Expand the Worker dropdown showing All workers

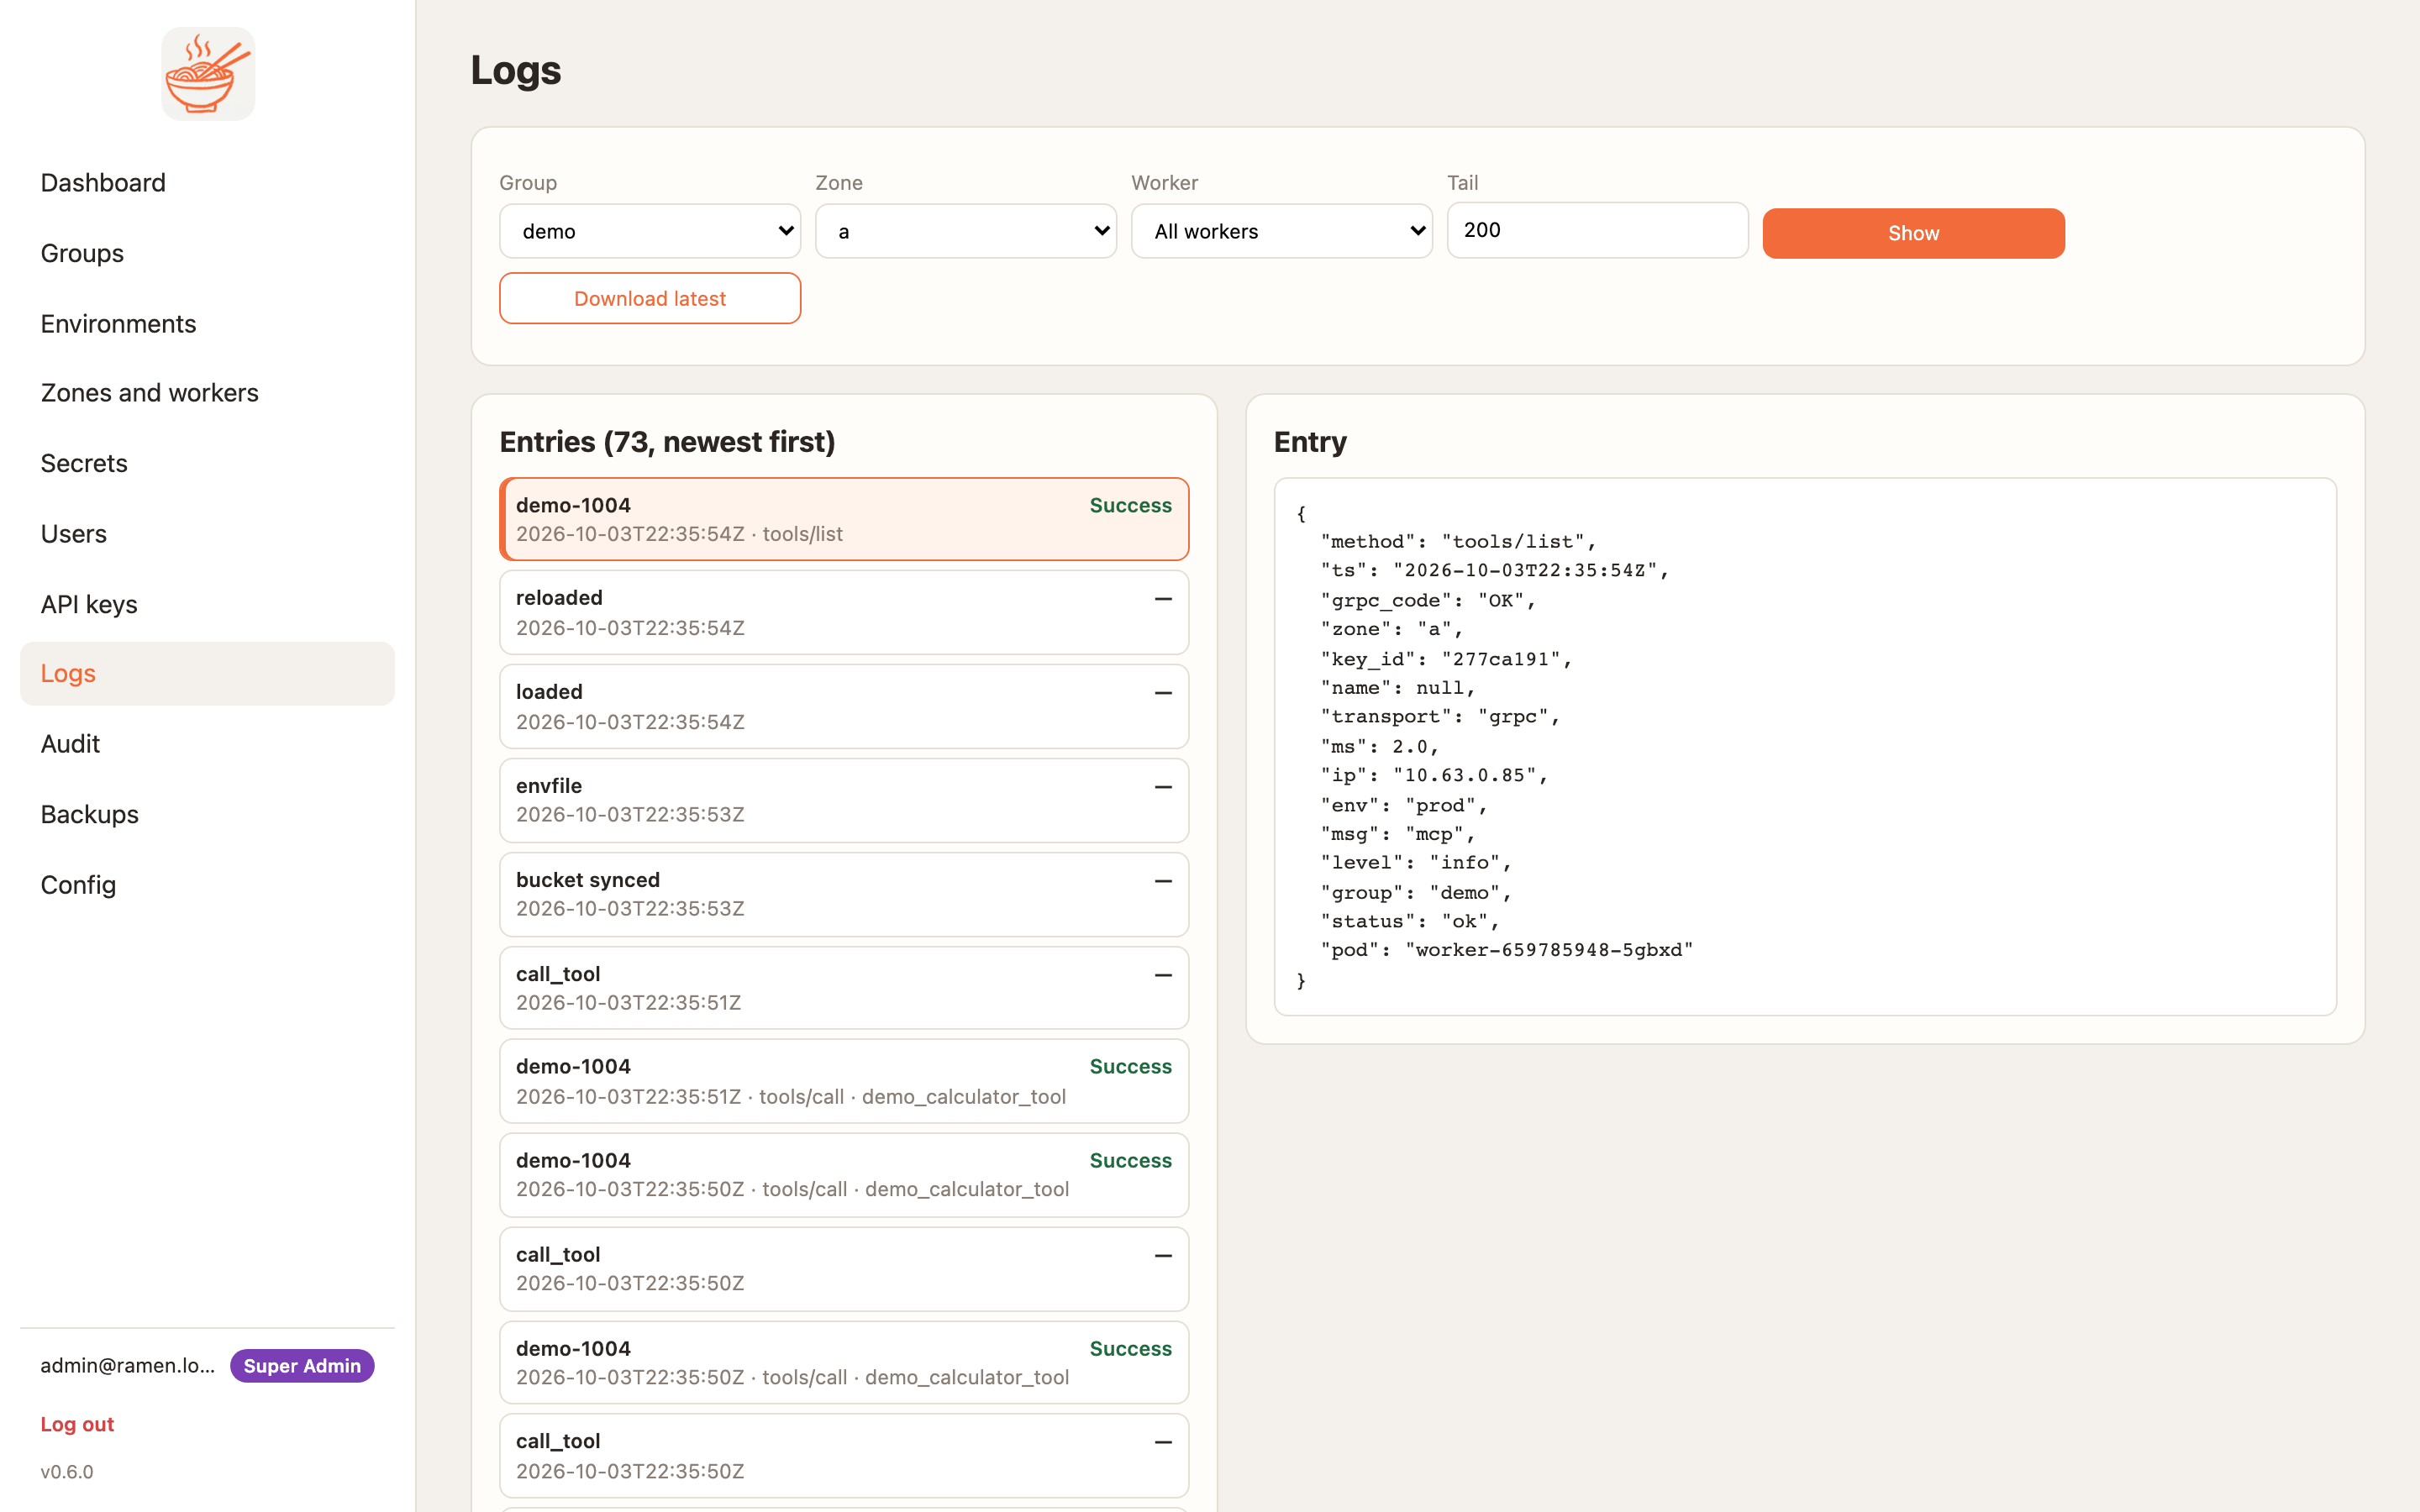[1282, 231]
